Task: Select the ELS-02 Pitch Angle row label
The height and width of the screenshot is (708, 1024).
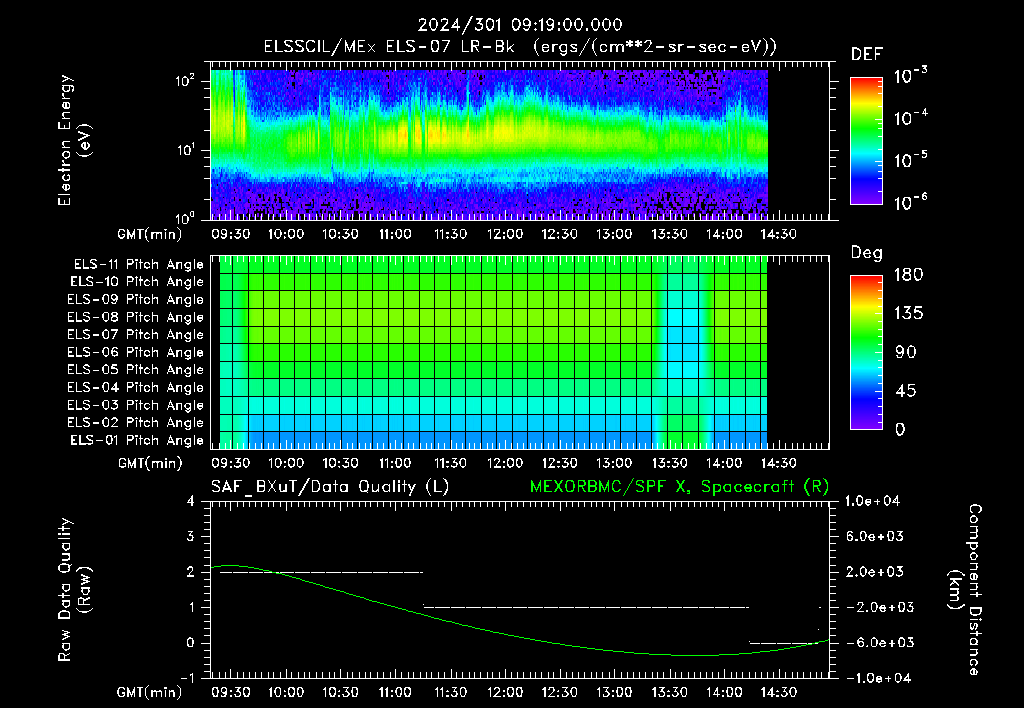Action: coord(136,423)
